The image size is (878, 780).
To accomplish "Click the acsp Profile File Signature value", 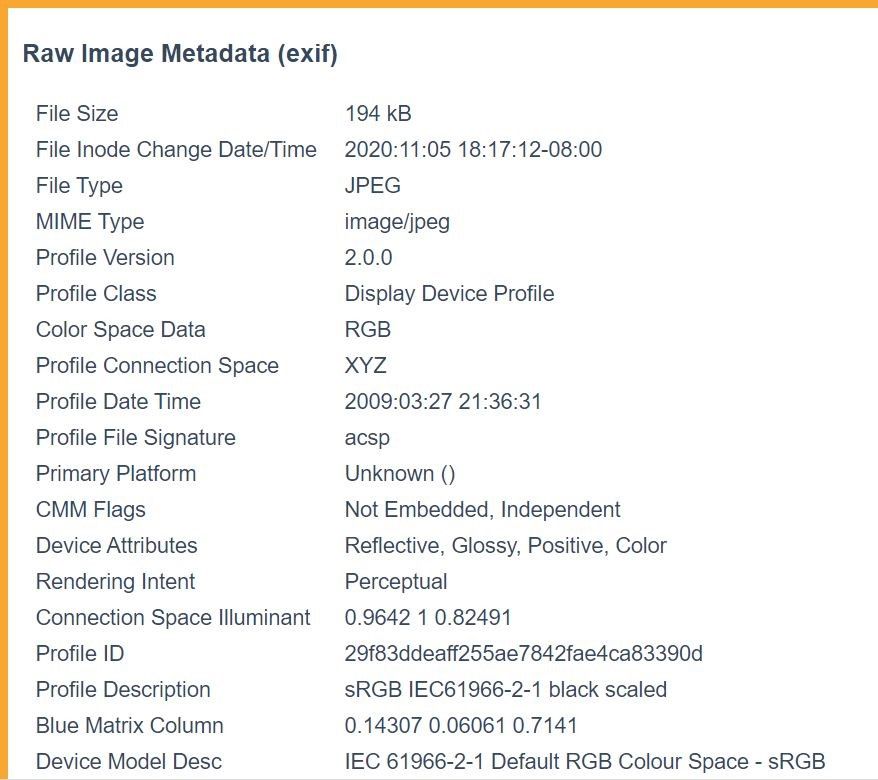I will click(x=367, y=438).
